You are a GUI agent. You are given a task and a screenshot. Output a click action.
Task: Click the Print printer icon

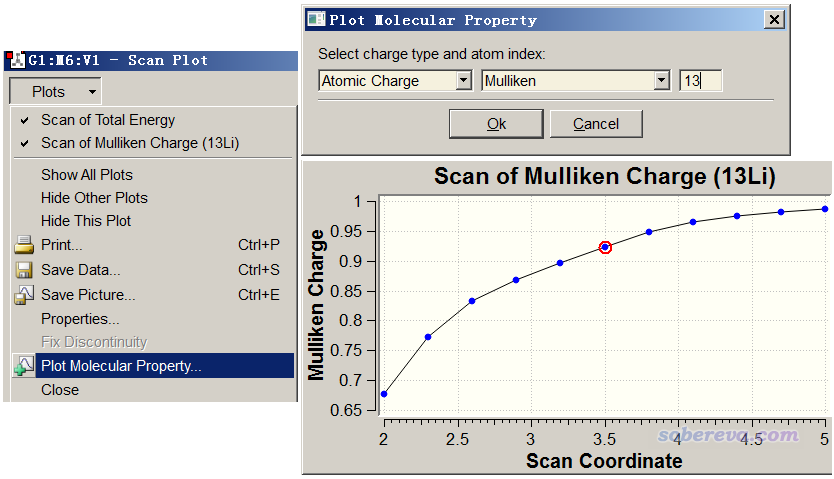coord(24,245)
